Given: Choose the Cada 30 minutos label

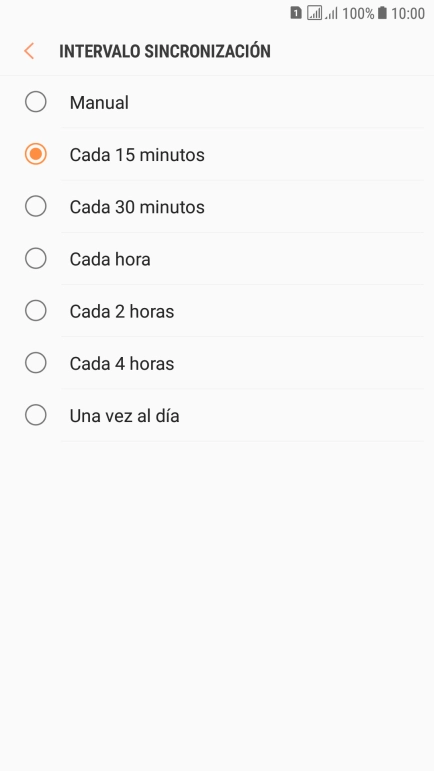Looking at the screenshot, I should tap(137, 207).
